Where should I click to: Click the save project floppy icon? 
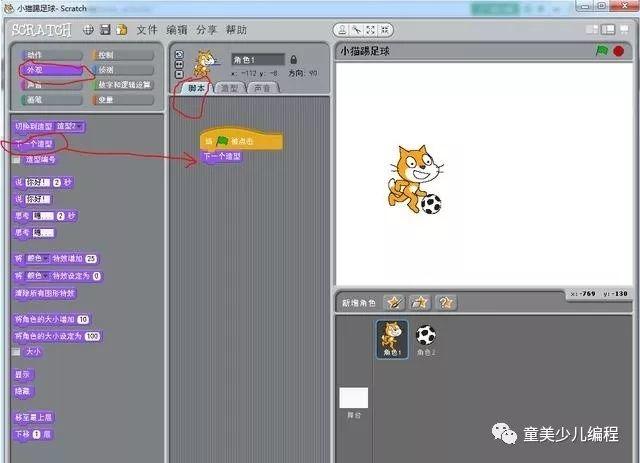pos(105,30)
